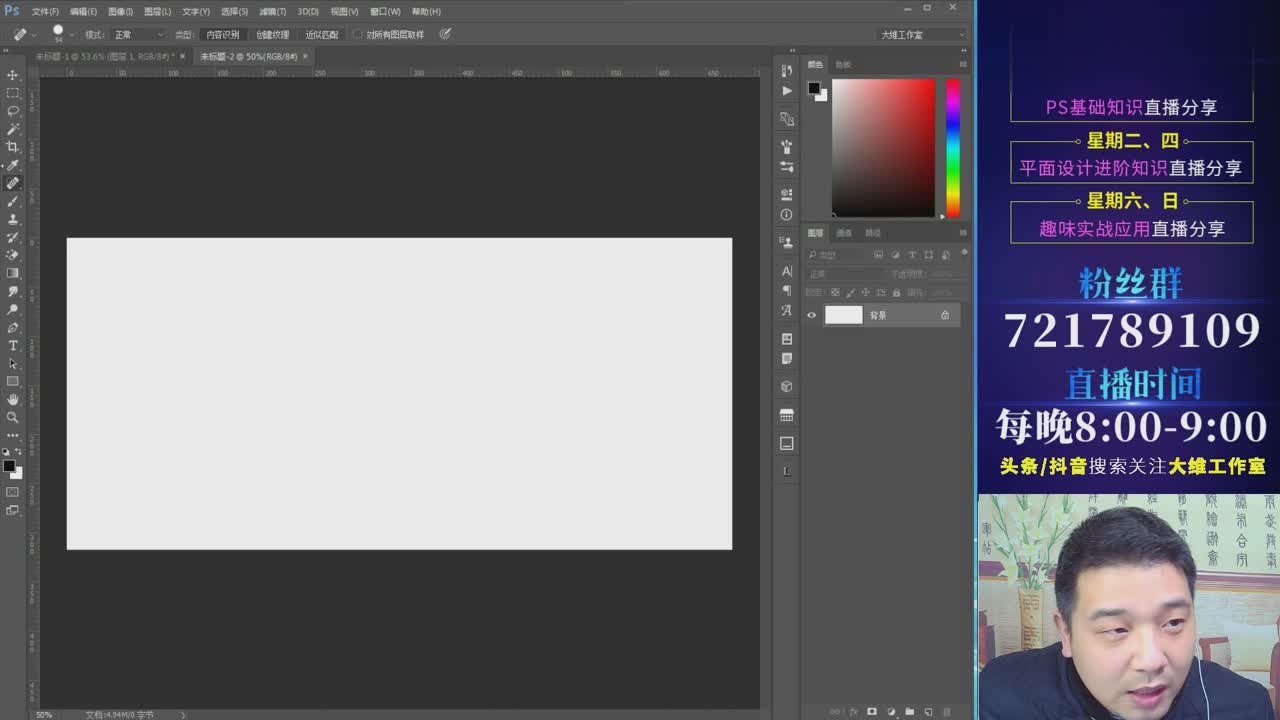The height and width of the screenshot is (720, 1280).
Task: Open the Layers panel options menu
Action: coord(963,233)
